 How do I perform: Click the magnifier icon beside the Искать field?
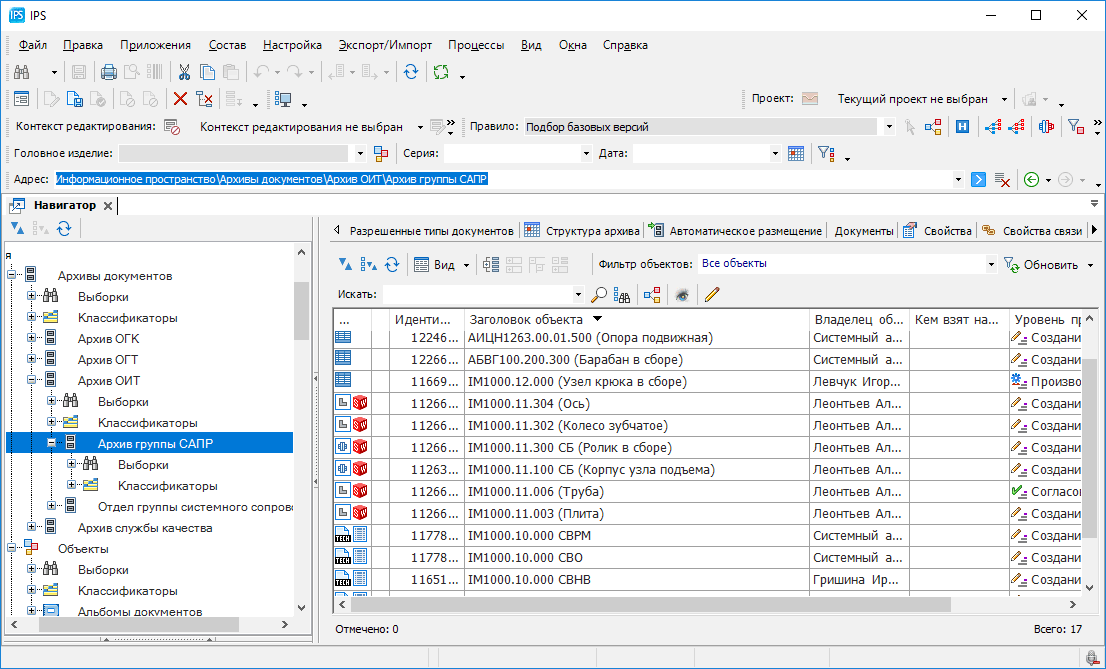coord(599,295)
